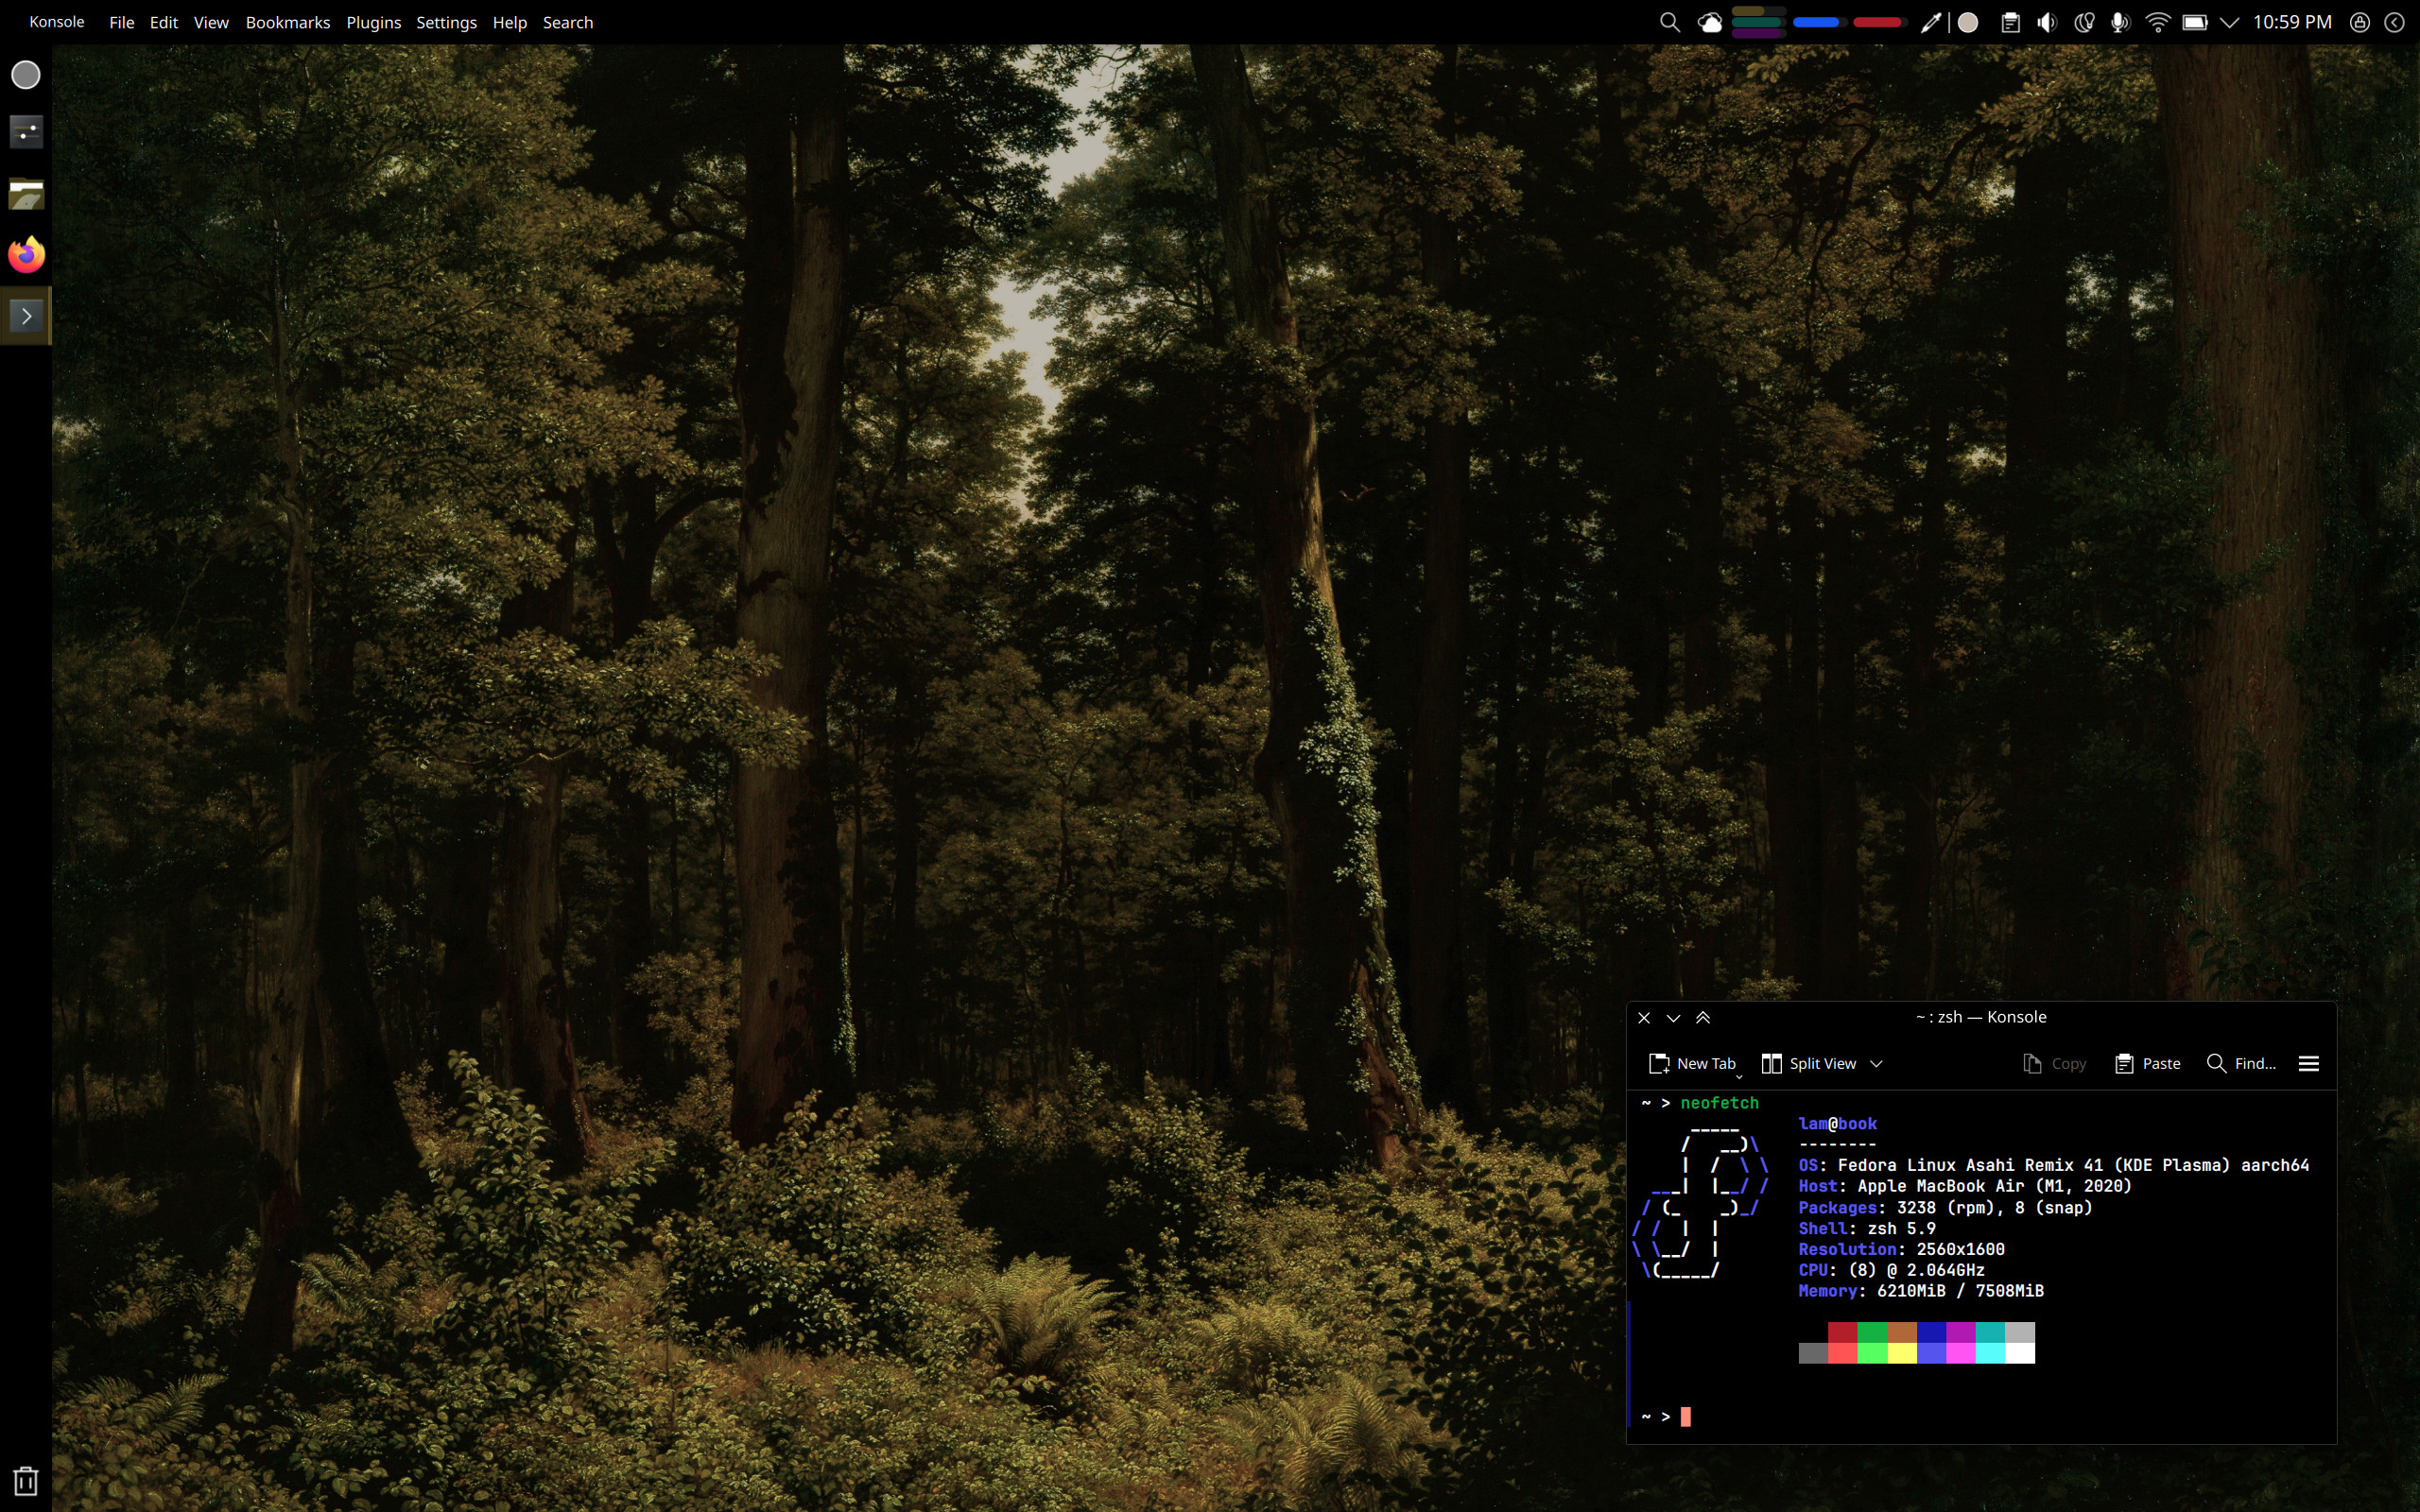The height and width of the screenshot is (1512, 2420).
Task: Open the audio volume speaker icon
Action: click(2047, 22)
